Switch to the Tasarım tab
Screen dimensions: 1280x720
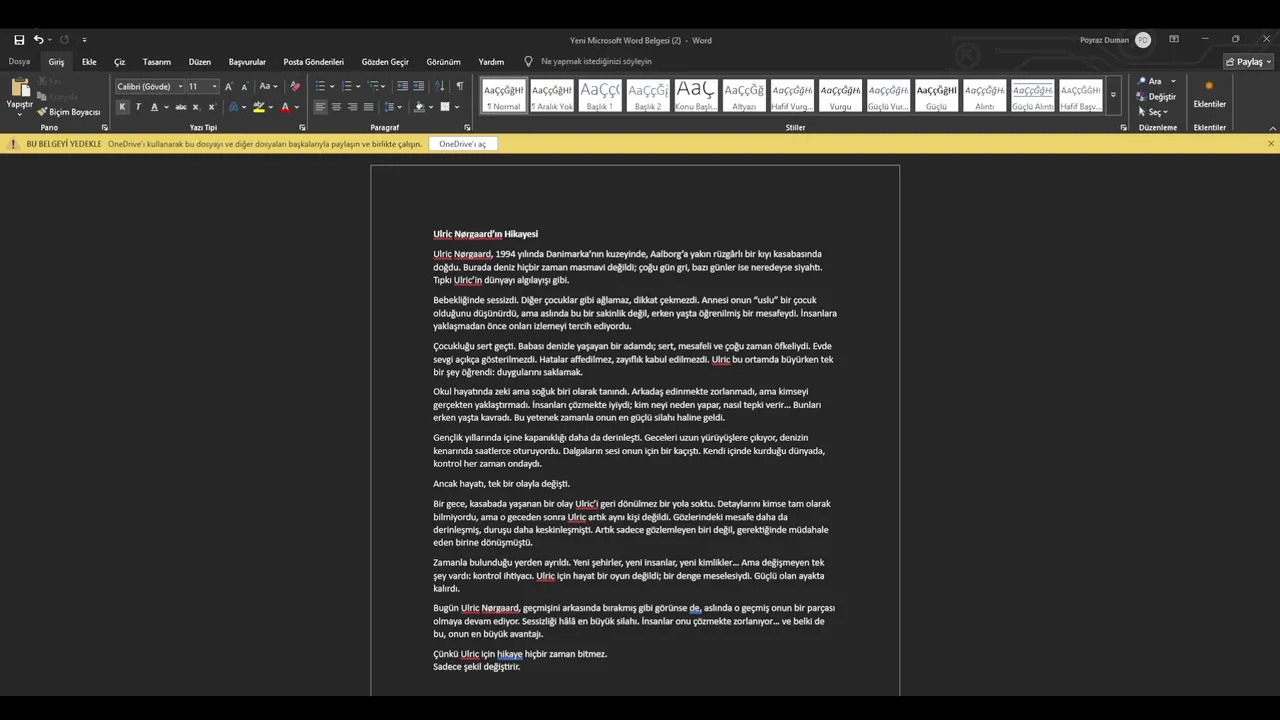click(157, 62)
